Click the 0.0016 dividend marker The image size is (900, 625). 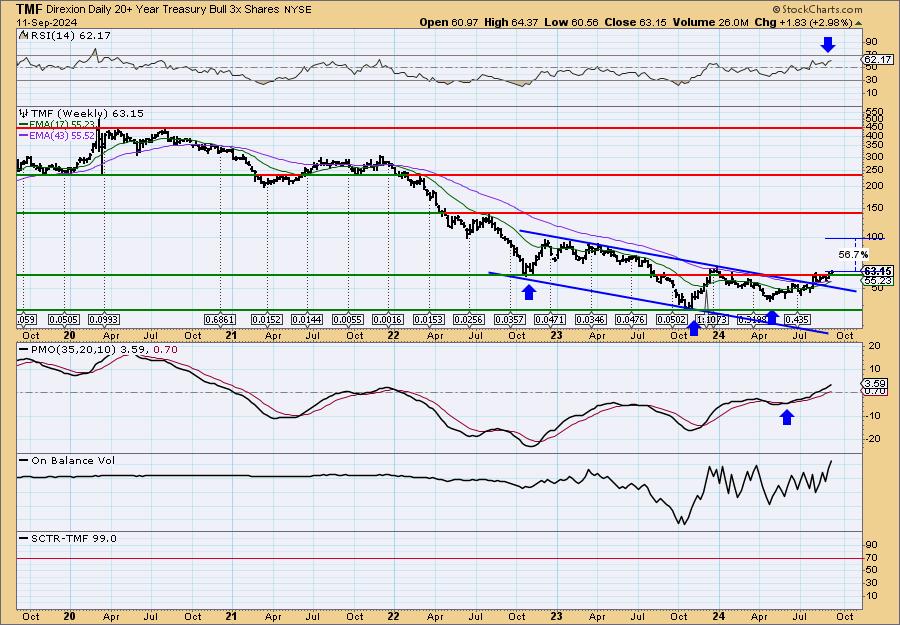tap(388, 319)
